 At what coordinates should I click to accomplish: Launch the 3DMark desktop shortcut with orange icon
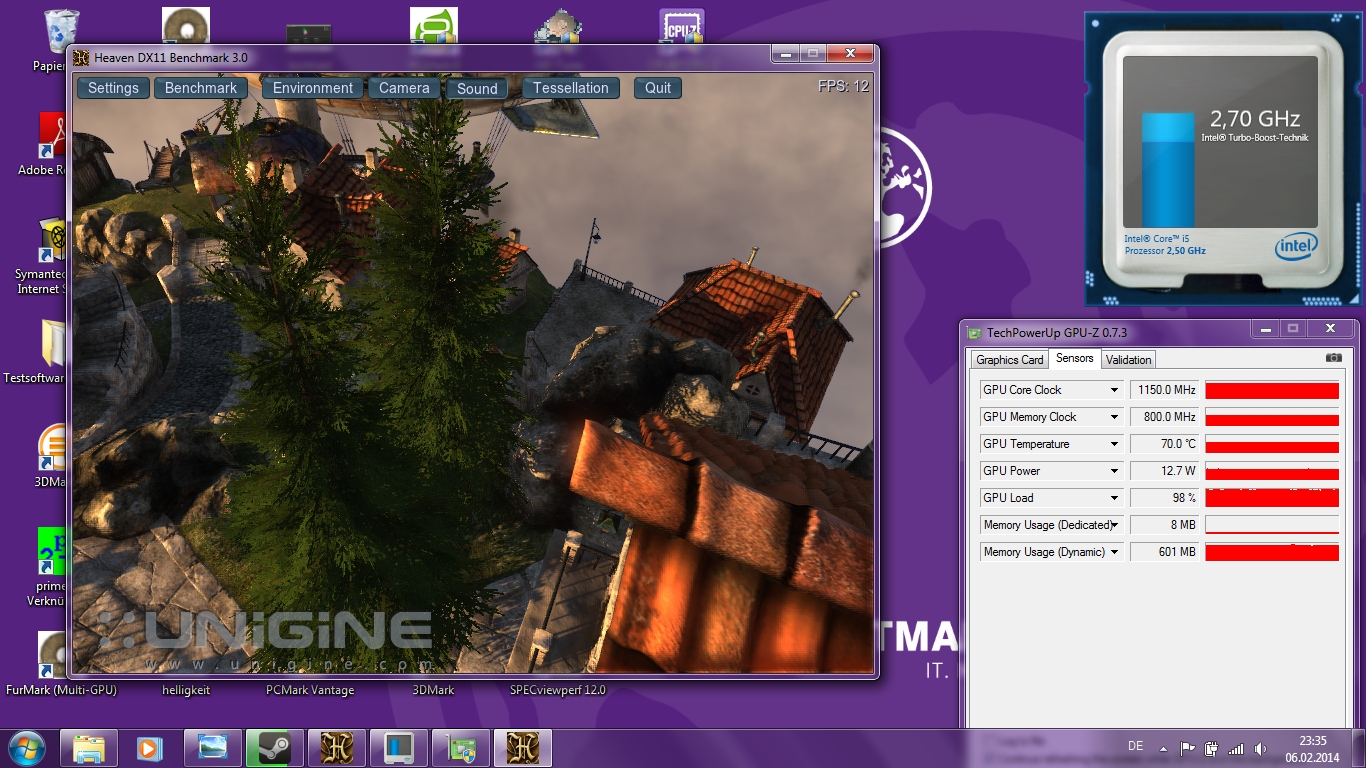click(x=52, y=447)
